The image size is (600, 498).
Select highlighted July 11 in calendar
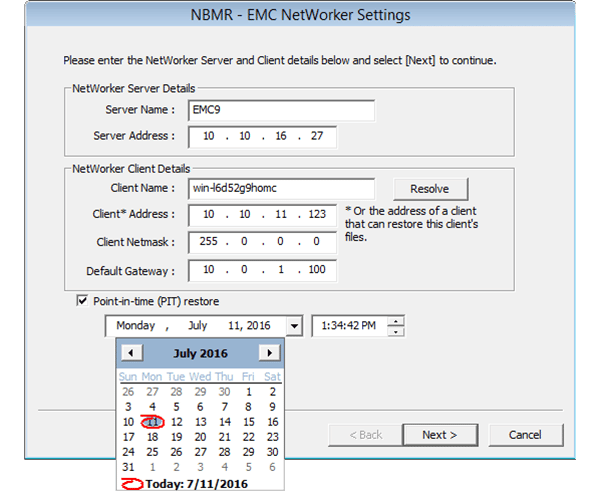coord(152,422)
